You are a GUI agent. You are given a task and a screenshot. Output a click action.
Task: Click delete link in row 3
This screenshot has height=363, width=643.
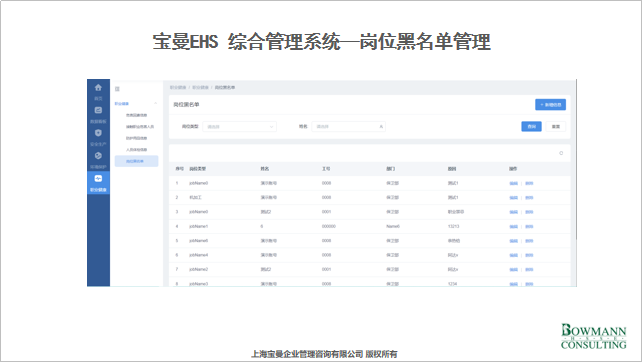pyautogui.click(x=529, y=212)
